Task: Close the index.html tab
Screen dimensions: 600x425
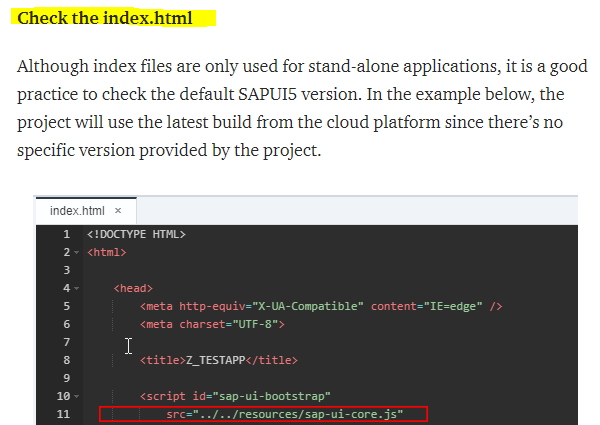Action: pos(118,211)
